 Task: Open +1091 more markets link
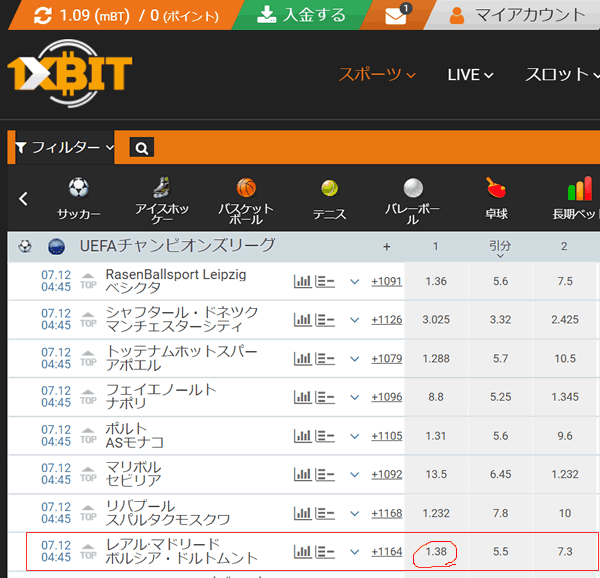pyautogui.click(x=386, y=282)
